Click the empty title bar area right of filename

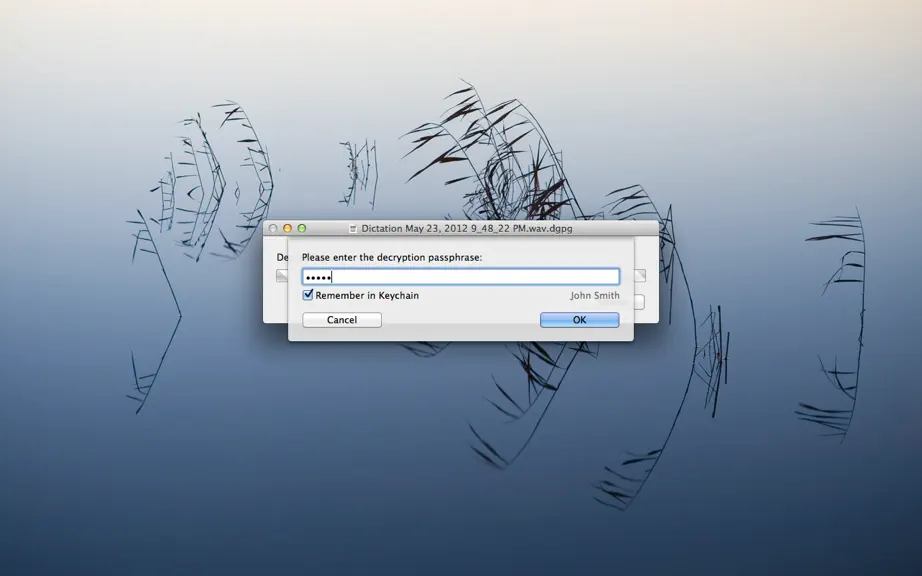pos(614,228)
